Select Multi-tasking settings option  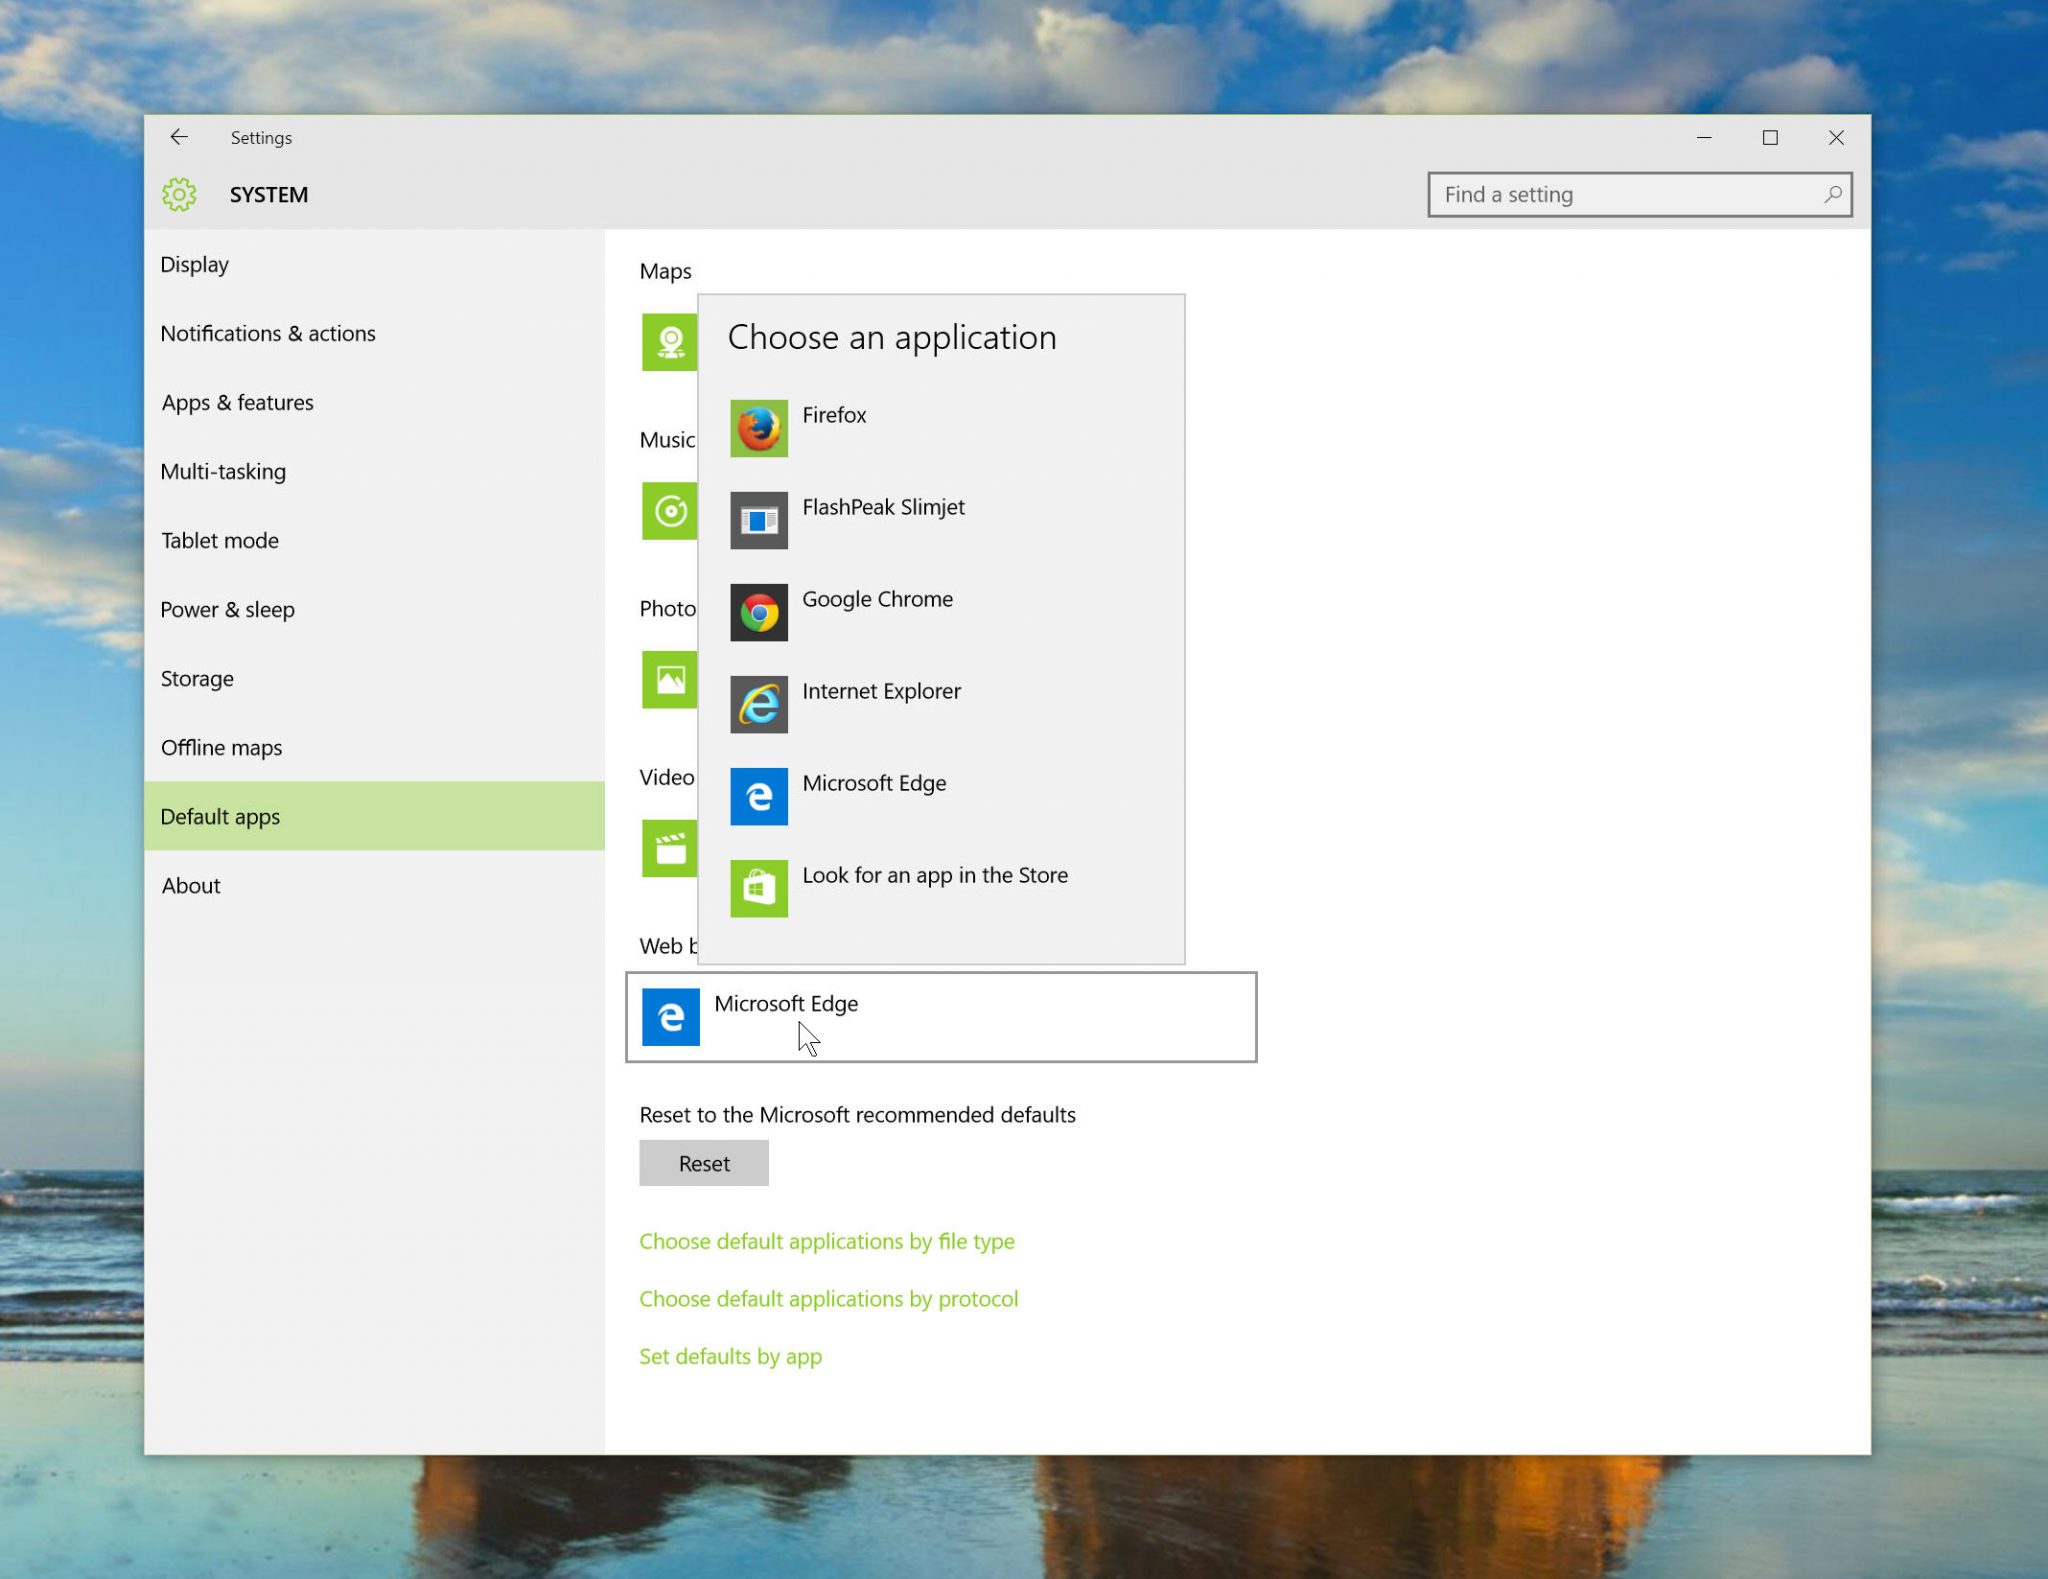pos(222,469)
